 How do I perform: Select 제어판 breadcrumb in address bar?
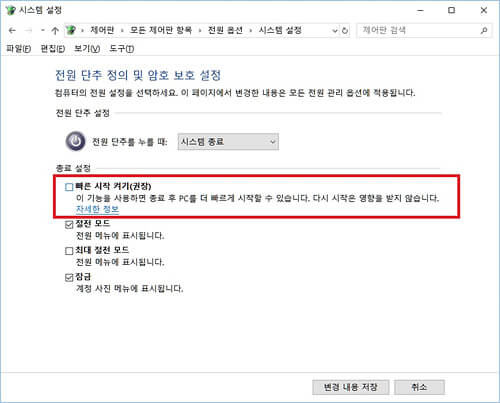pos(102,30)
